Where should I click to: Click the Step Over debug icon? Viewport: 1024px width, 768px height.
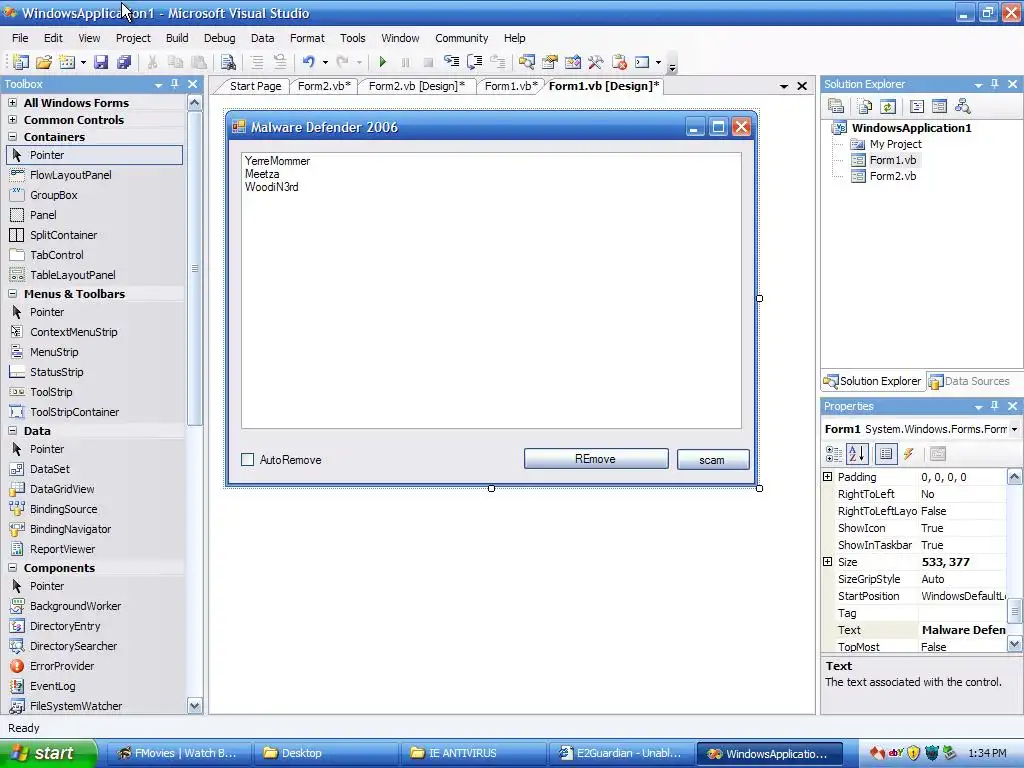point(475,62)
